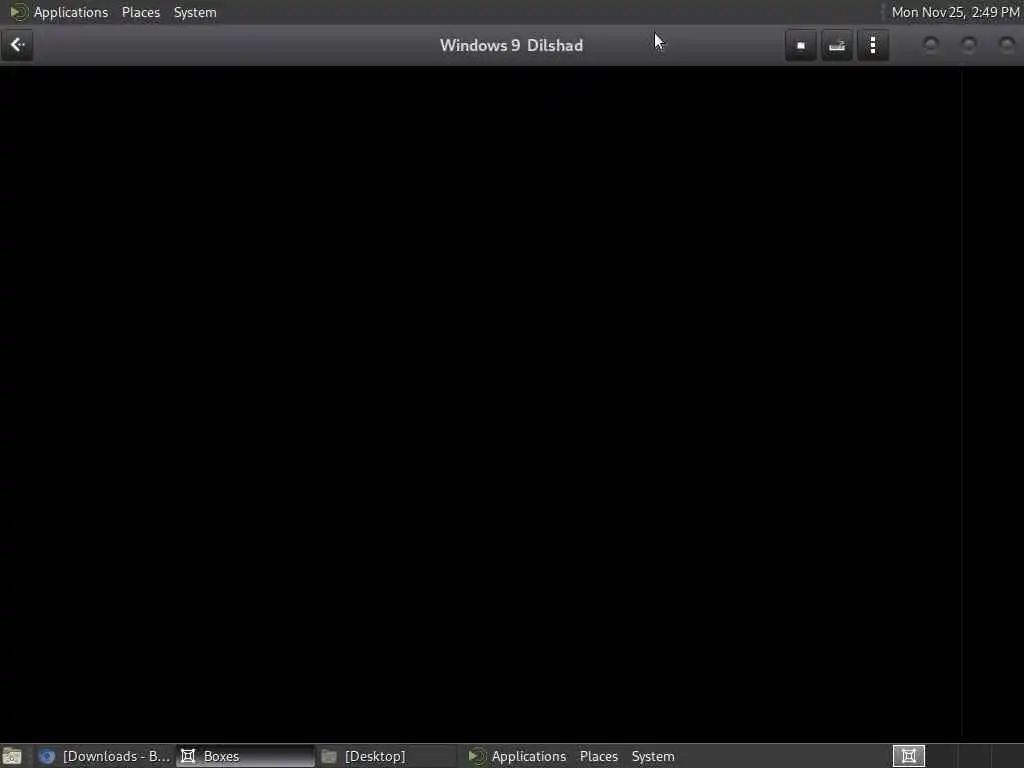
Task: Open the keyboard shortcuts button in Boxes header
Action: pos(837,45)
